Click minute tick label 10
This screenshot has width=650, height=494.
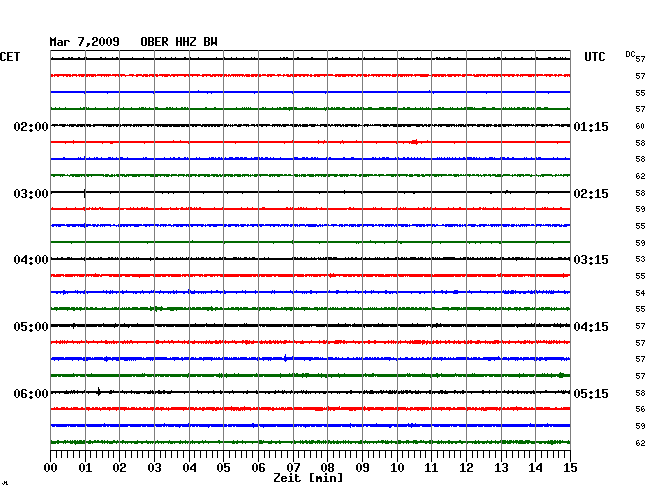pos(397,468)
